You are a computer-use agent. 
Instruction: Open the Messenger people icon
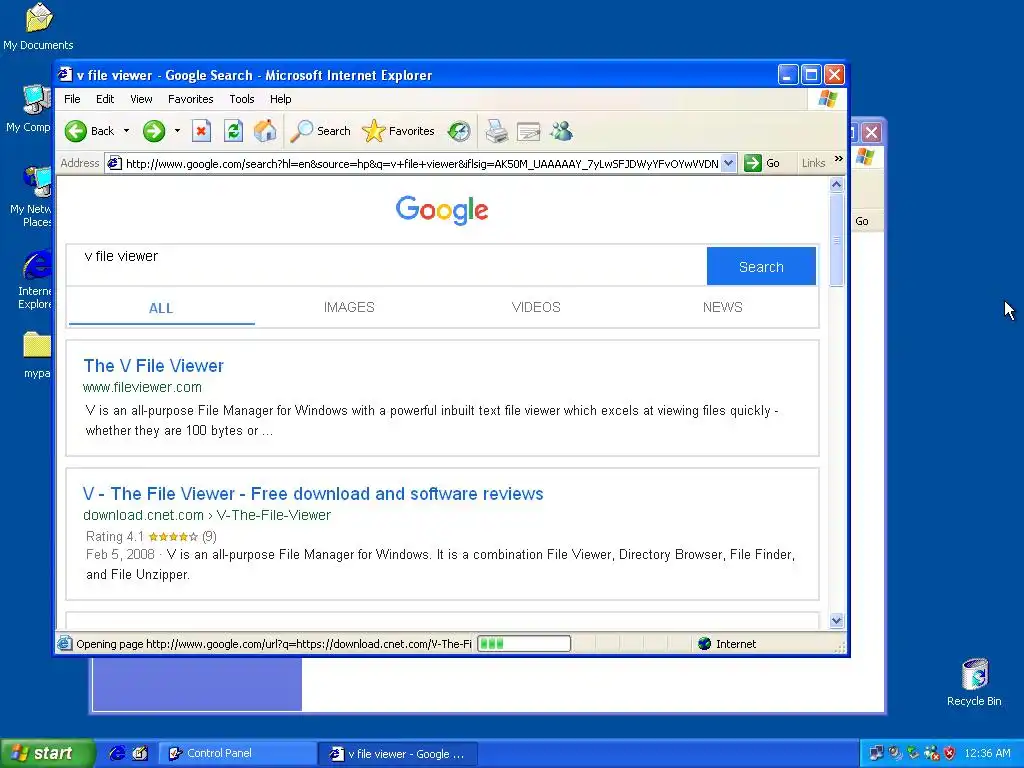click(x=561, y=131)
